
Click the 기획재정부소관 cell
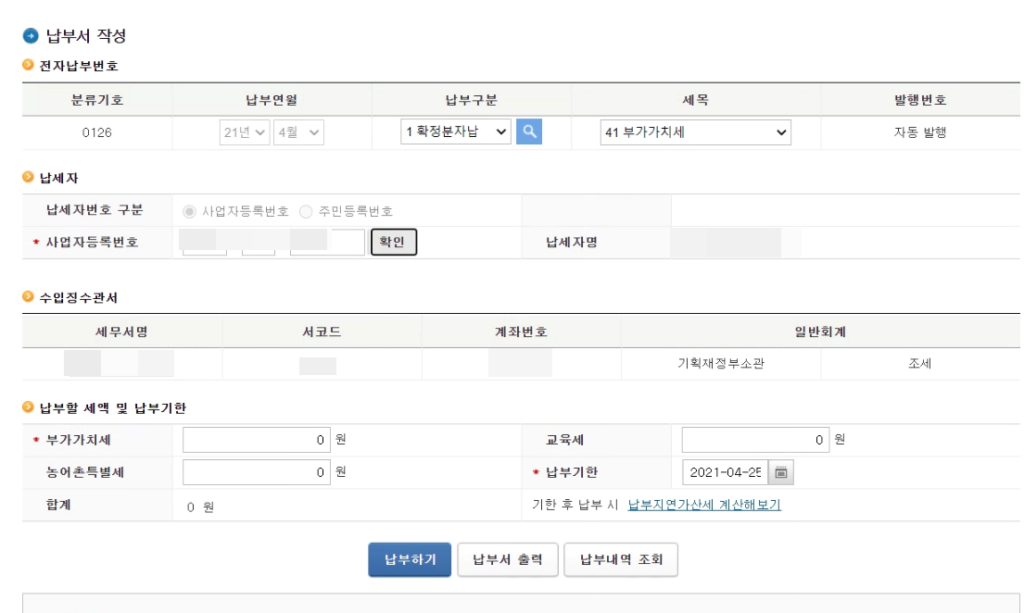pyautogui.click(x=721, y=364)
